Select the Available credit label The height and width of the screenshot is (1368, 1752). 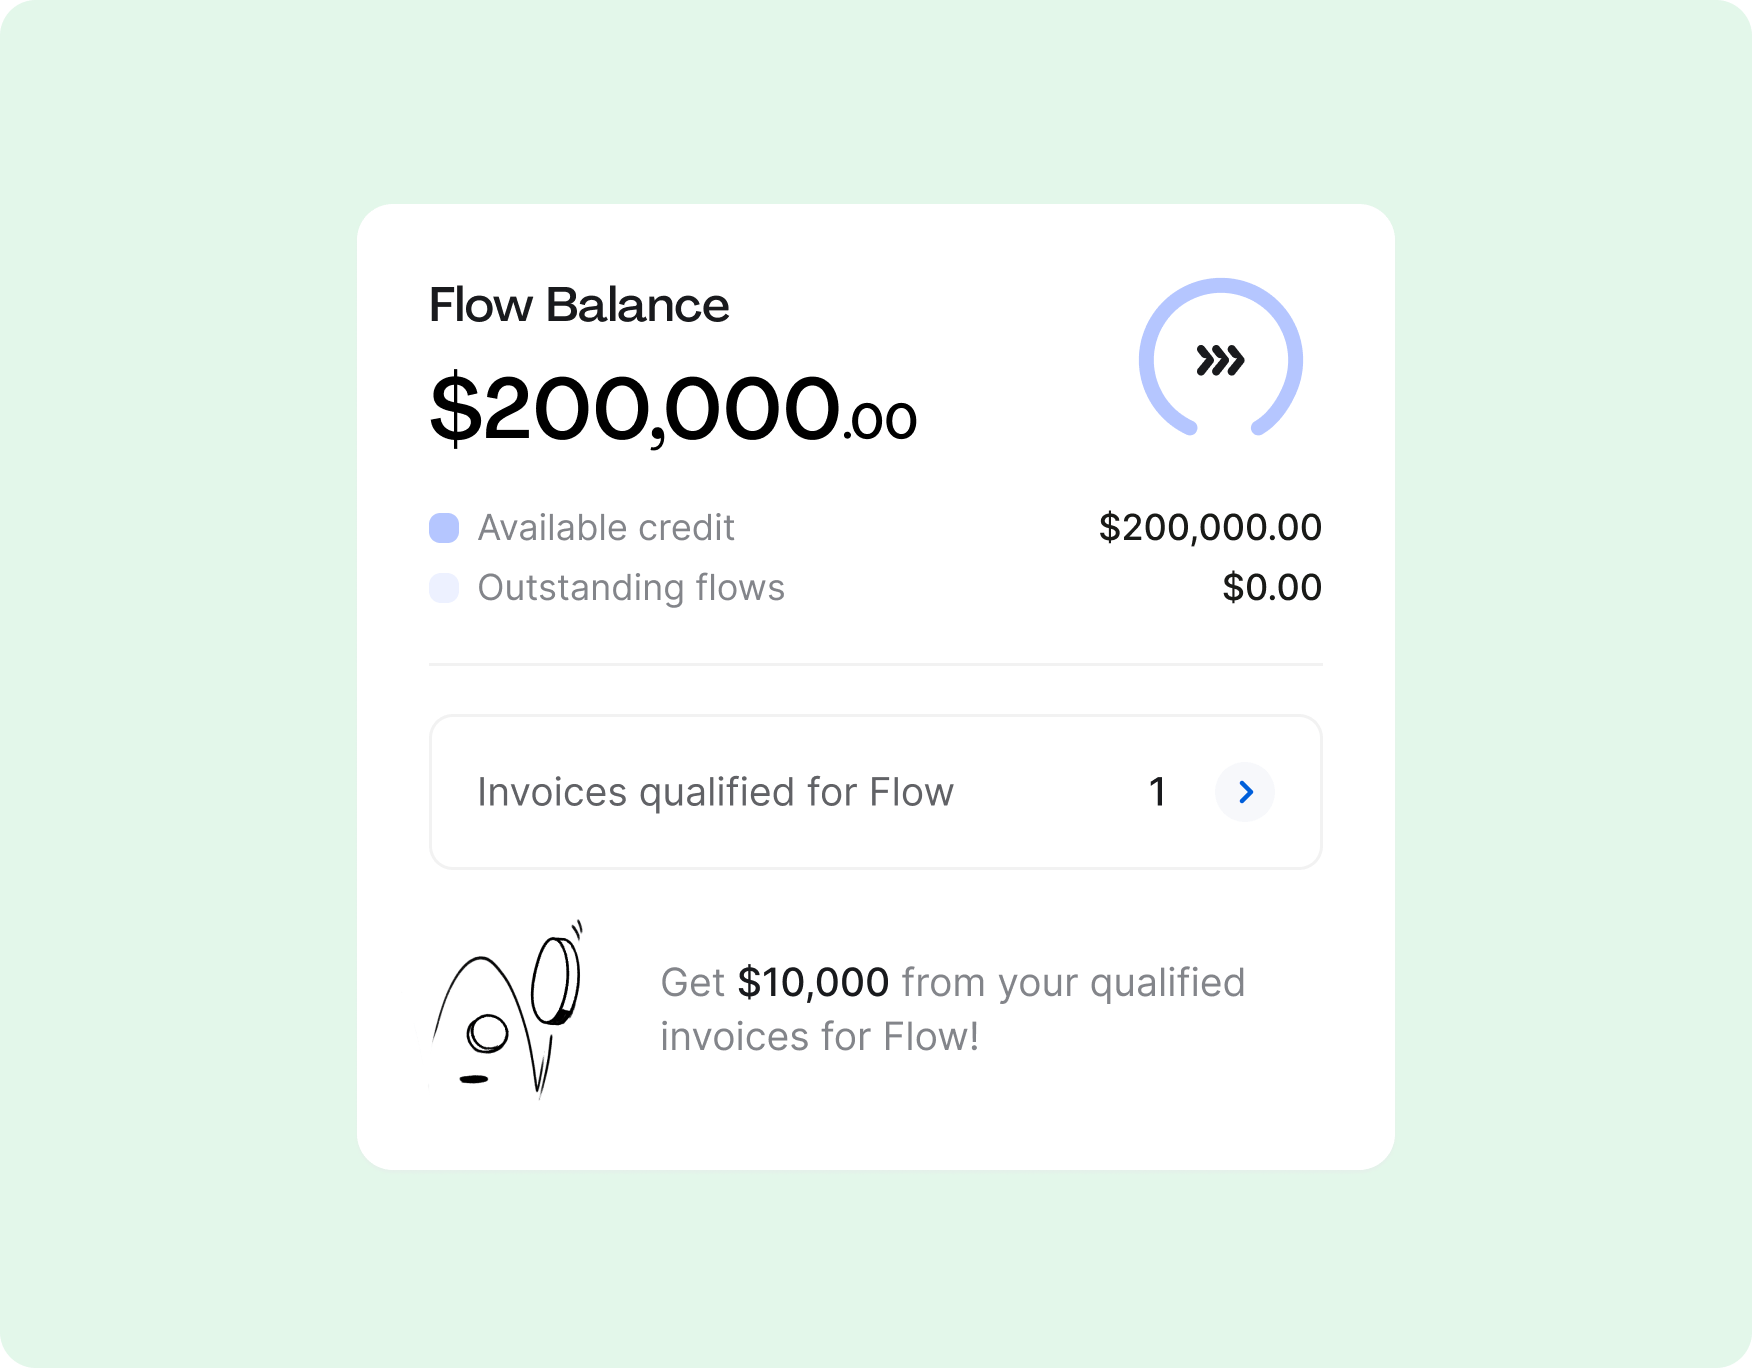(x=606, y=528)
